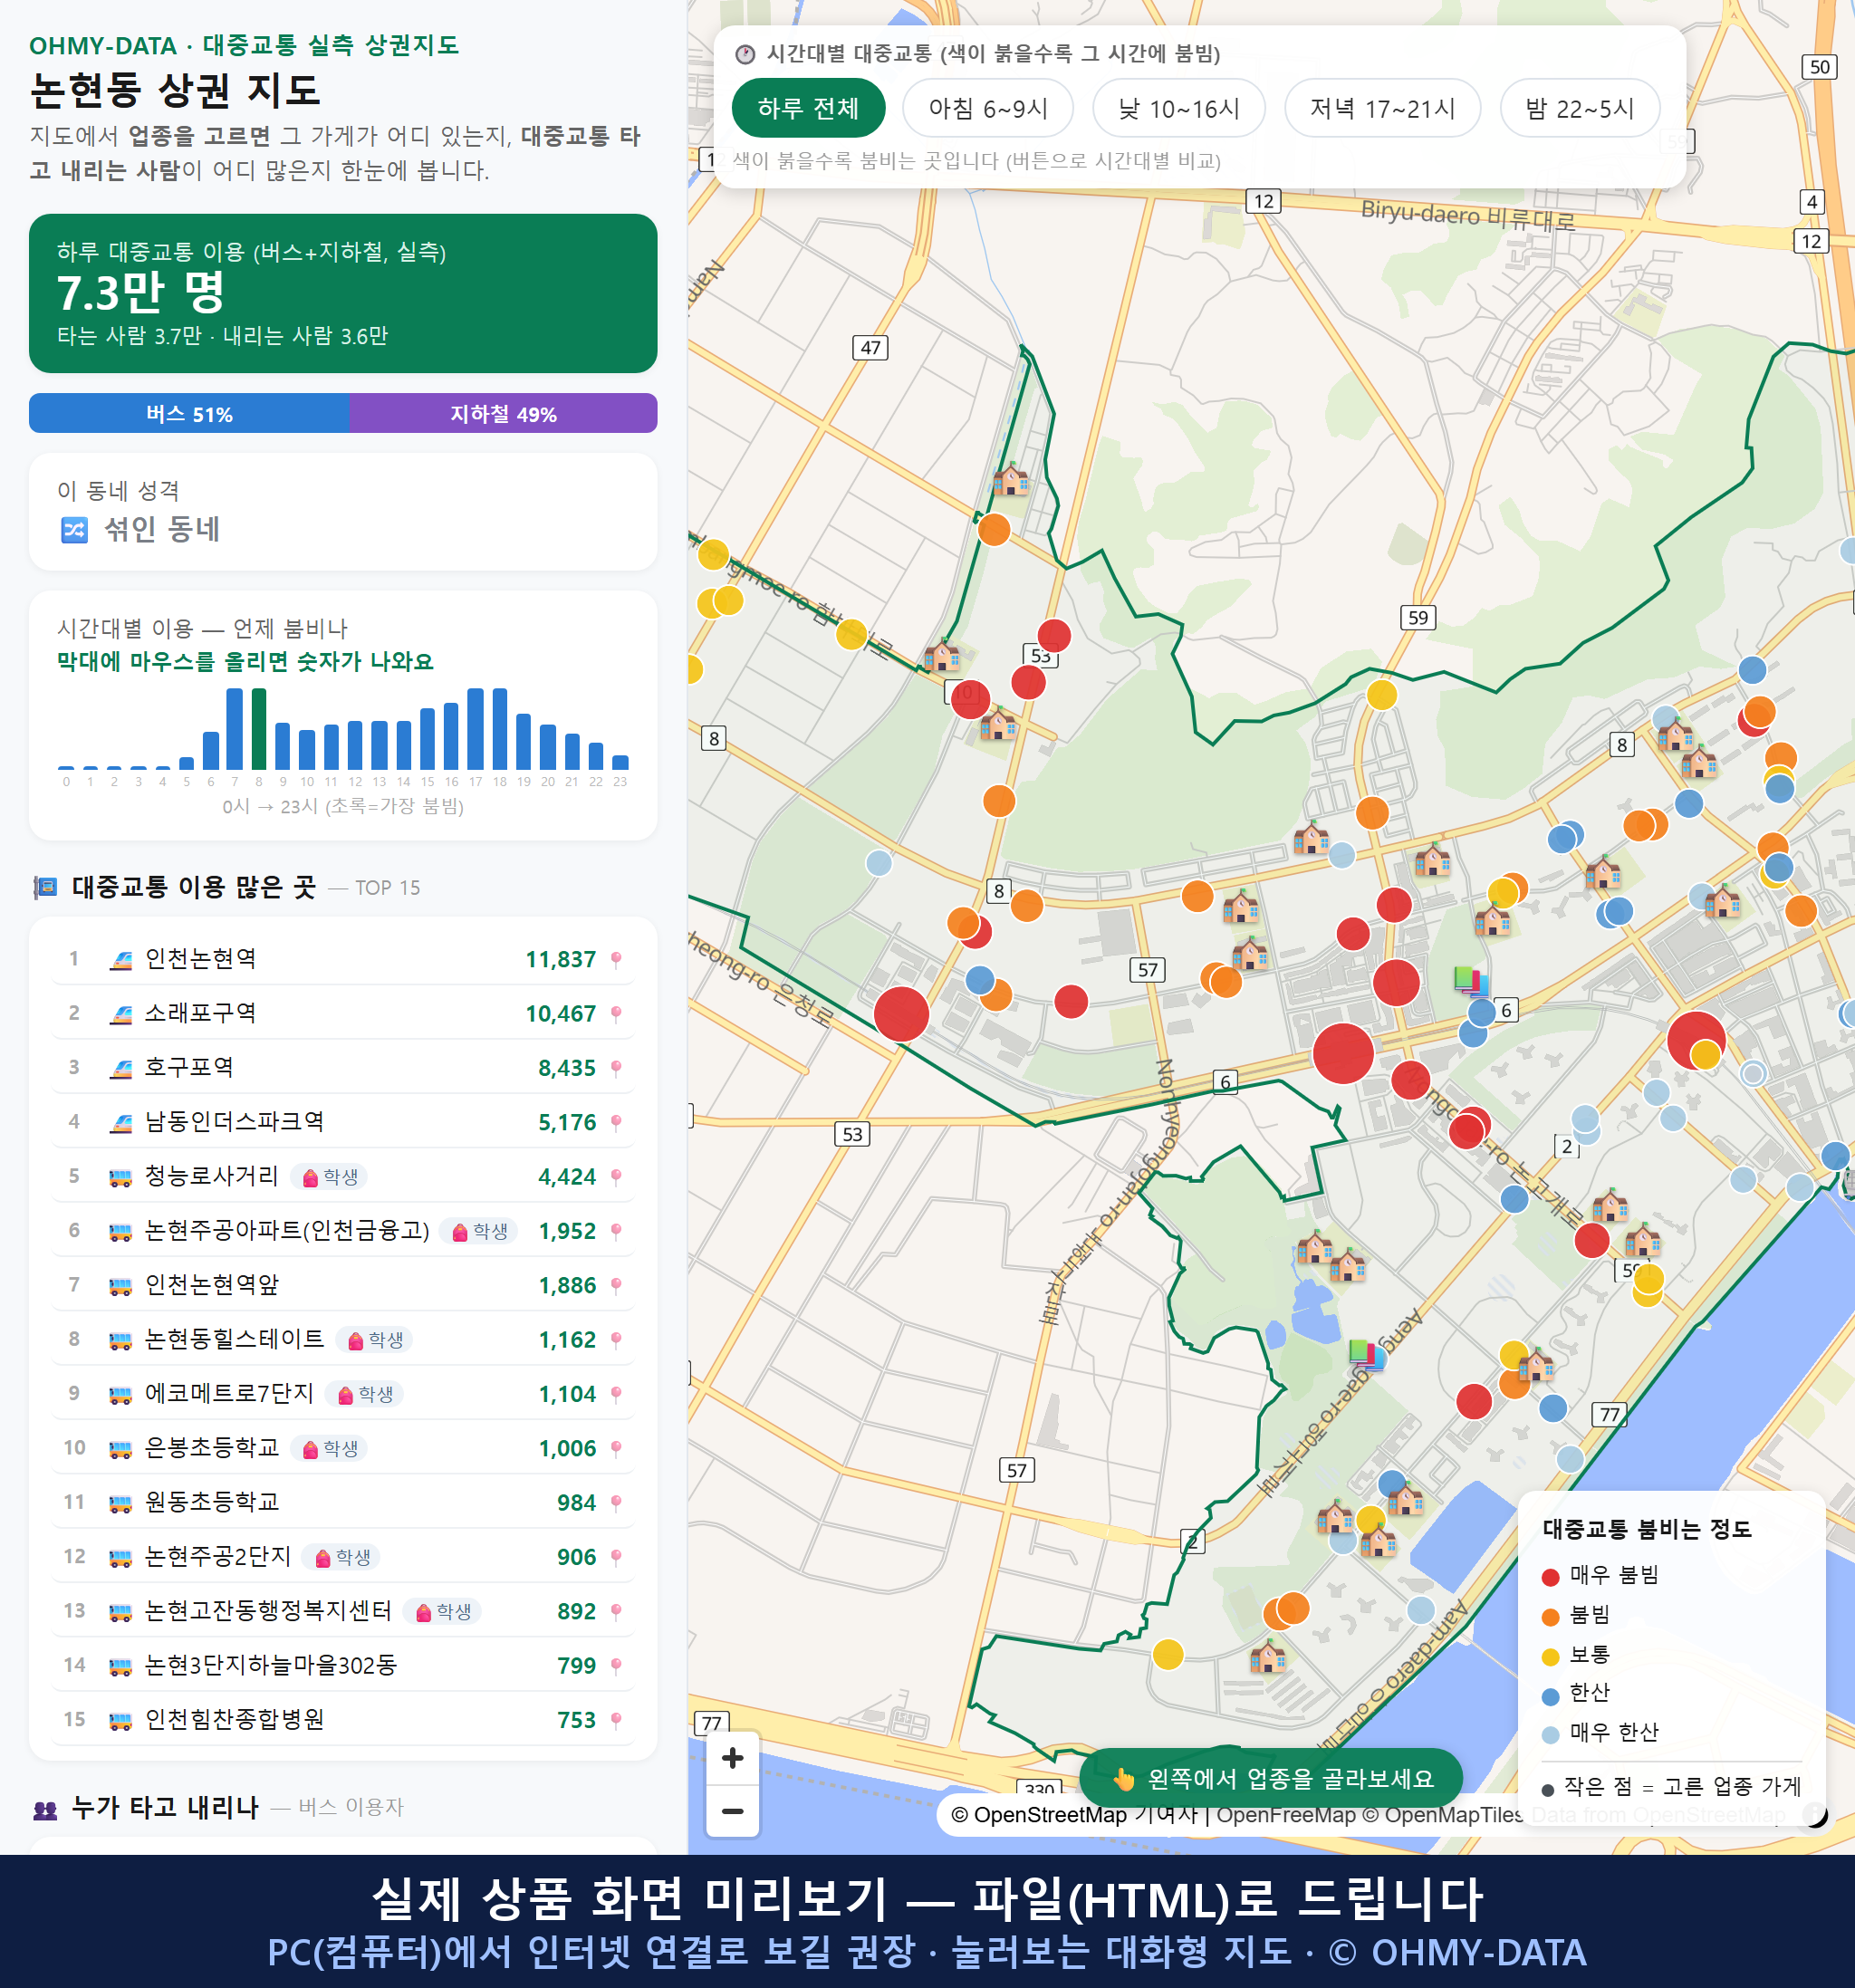Viewport: 1855px width, 1988px height.
Task: Locate 은봉초등학교 with its pin icon
Action: [x=616, y=1449]
